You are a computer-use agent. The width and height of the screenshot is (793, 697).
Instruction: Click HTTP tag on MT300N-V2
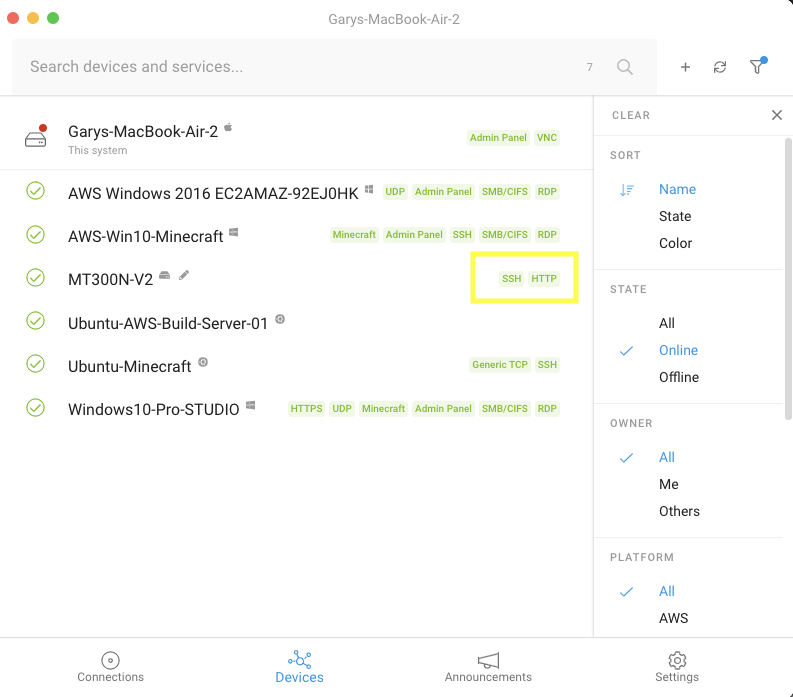click(x=544, y=279)
